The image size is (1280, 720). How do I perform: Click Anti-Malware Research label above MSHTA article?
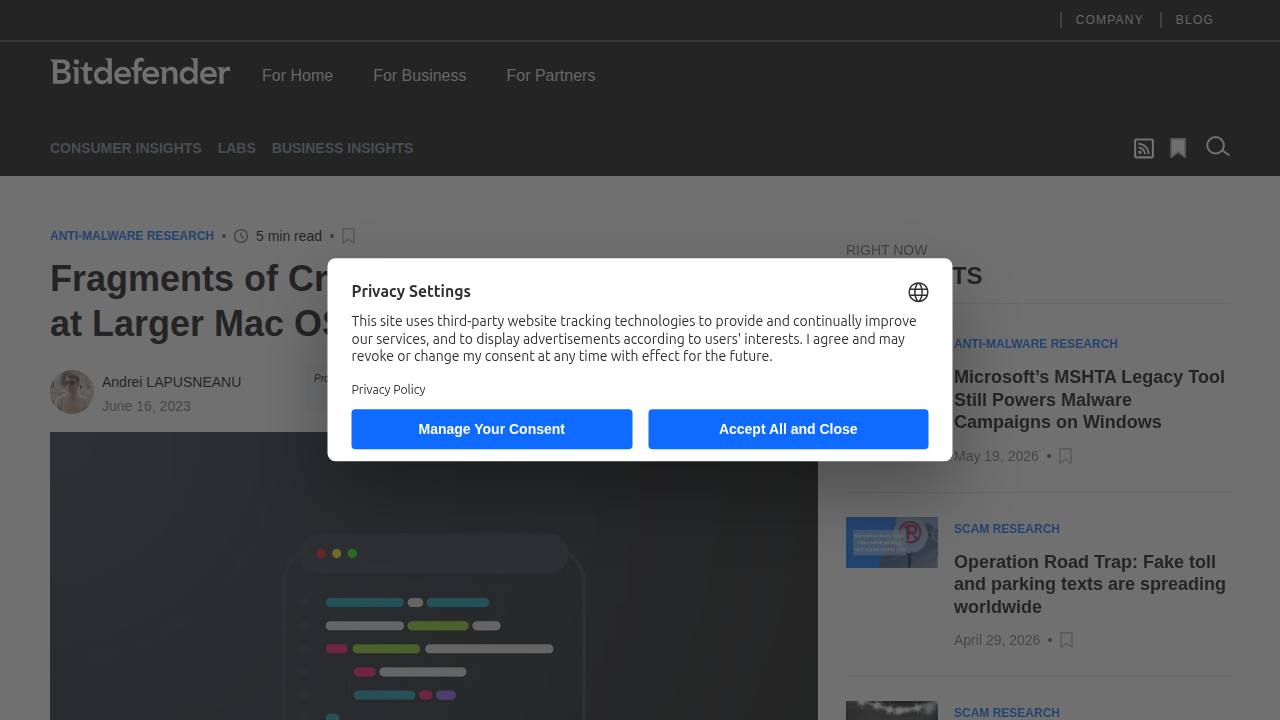[1035, 344]
